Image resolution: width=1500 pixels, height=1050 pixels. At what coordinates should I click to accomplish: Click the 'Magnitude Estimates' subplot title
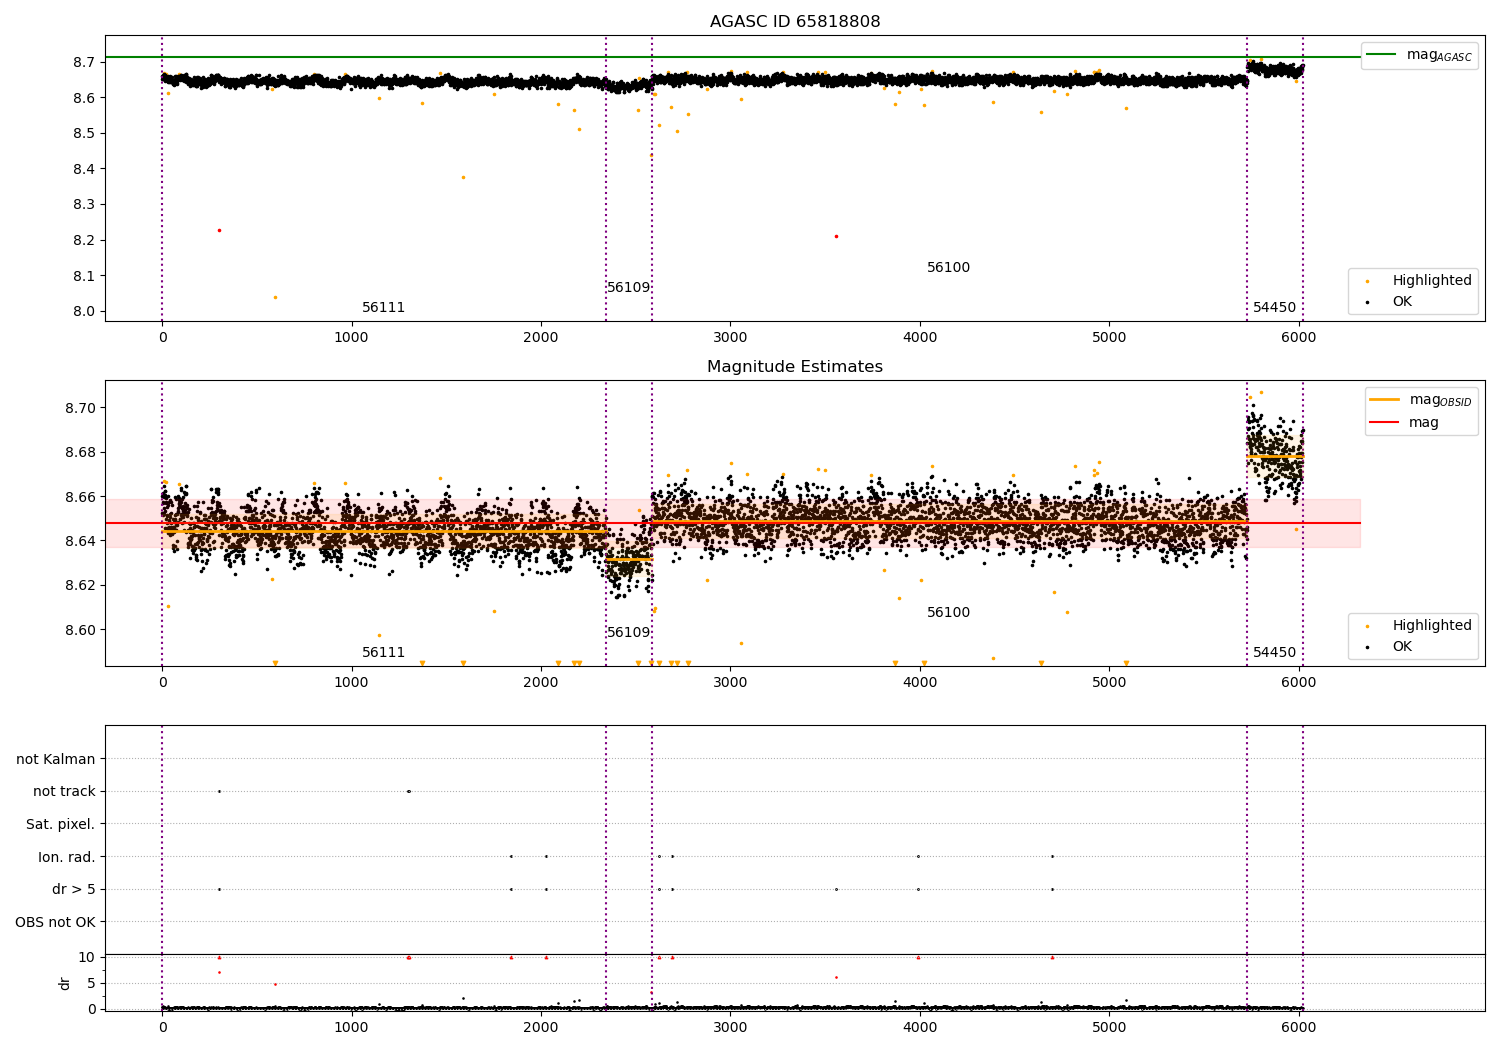795,367
